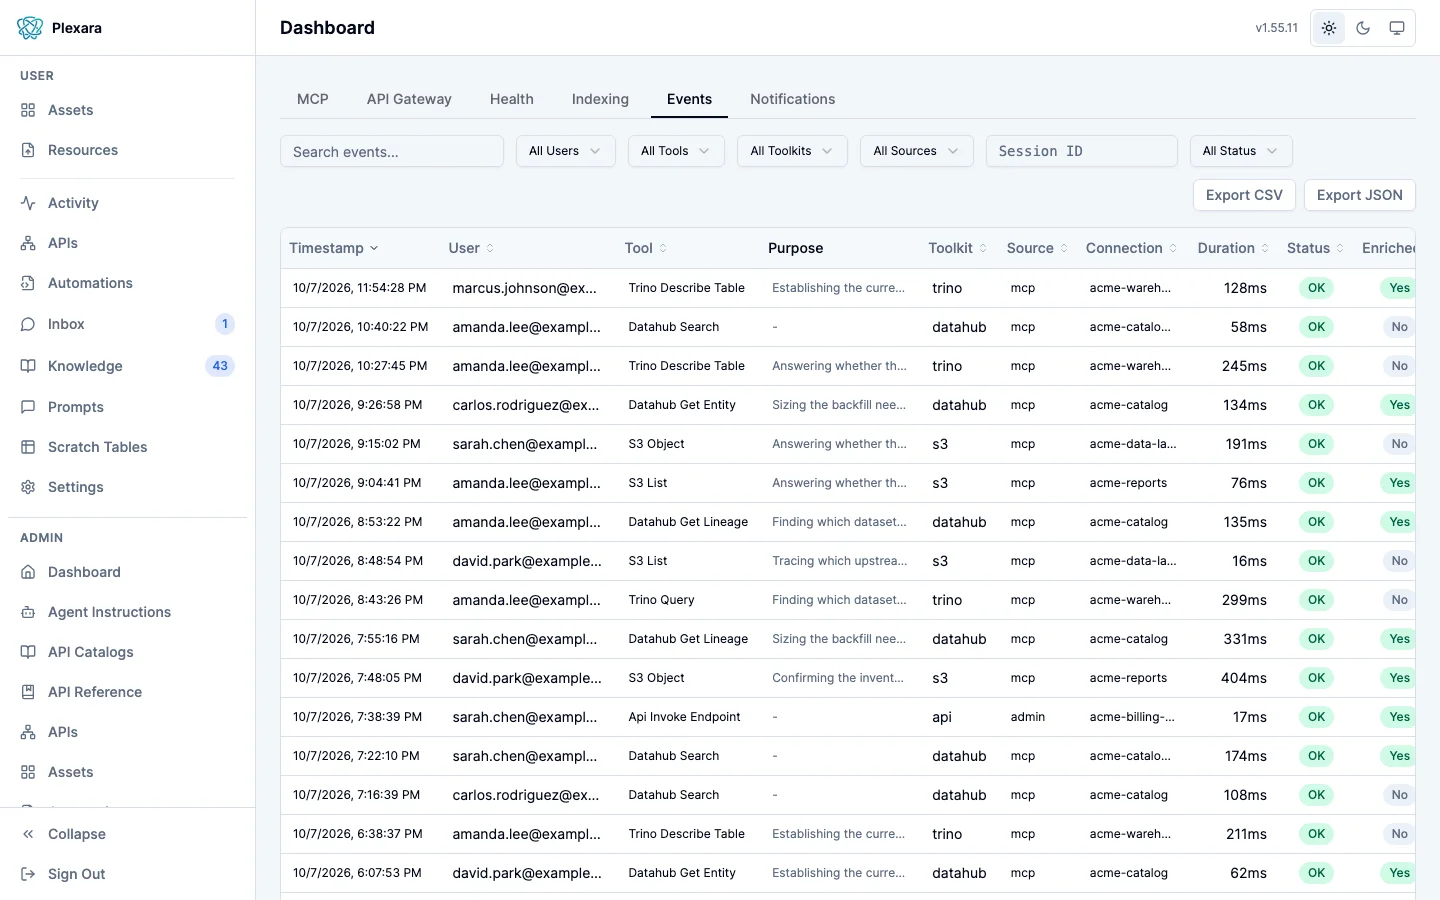
Task: Sort the table by Toolkit column
Action: pos(958,248)
